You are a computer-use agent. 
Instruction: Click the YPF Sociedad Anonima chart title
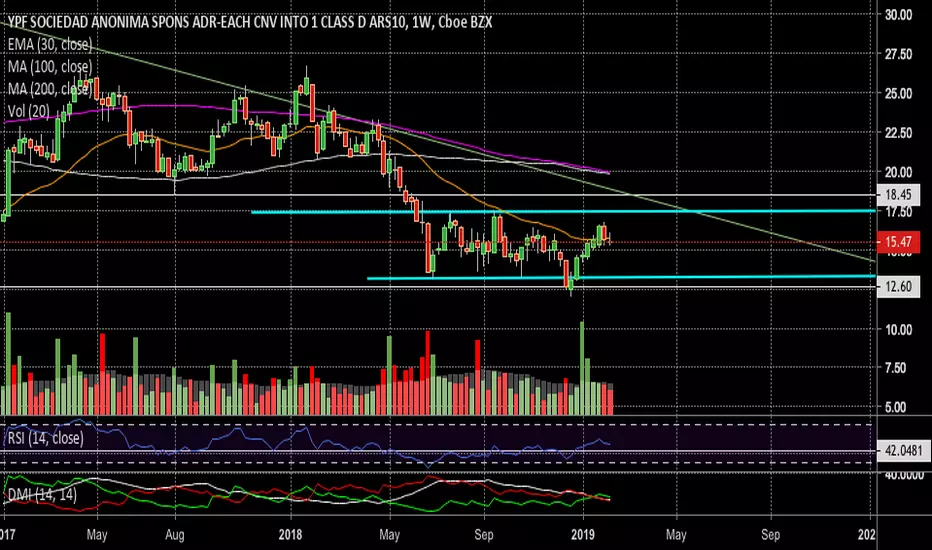[x=250, y=23]
